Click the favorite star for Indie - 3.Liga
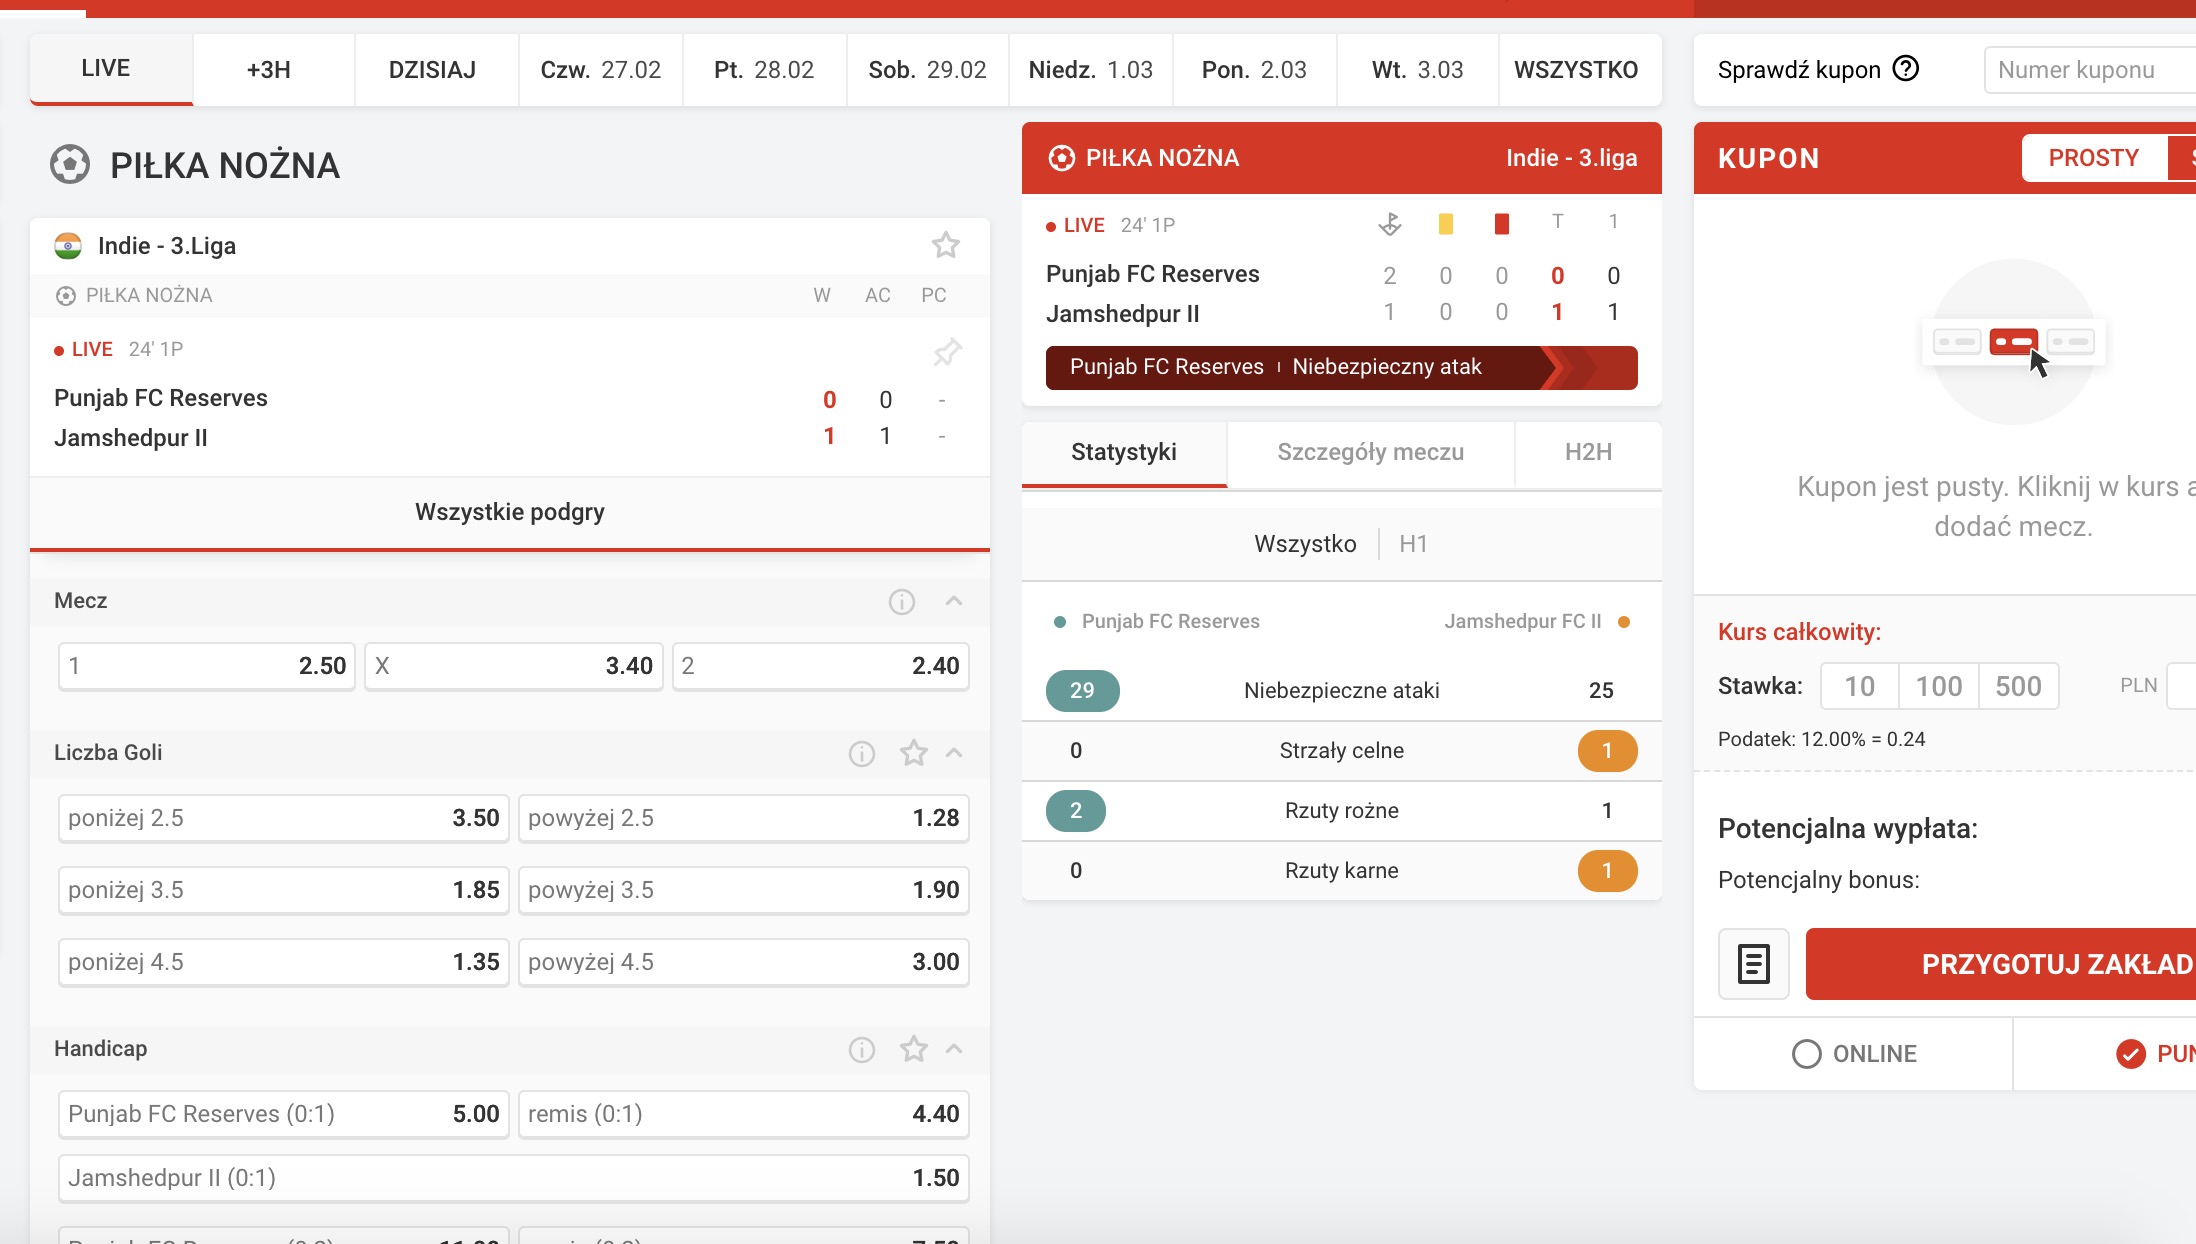 (945, 245)
